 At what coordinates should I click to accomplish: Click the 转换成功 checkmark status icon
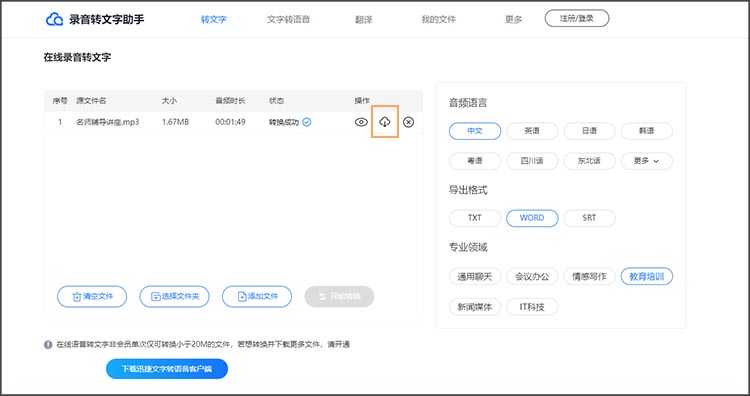[x=307, y=122]
